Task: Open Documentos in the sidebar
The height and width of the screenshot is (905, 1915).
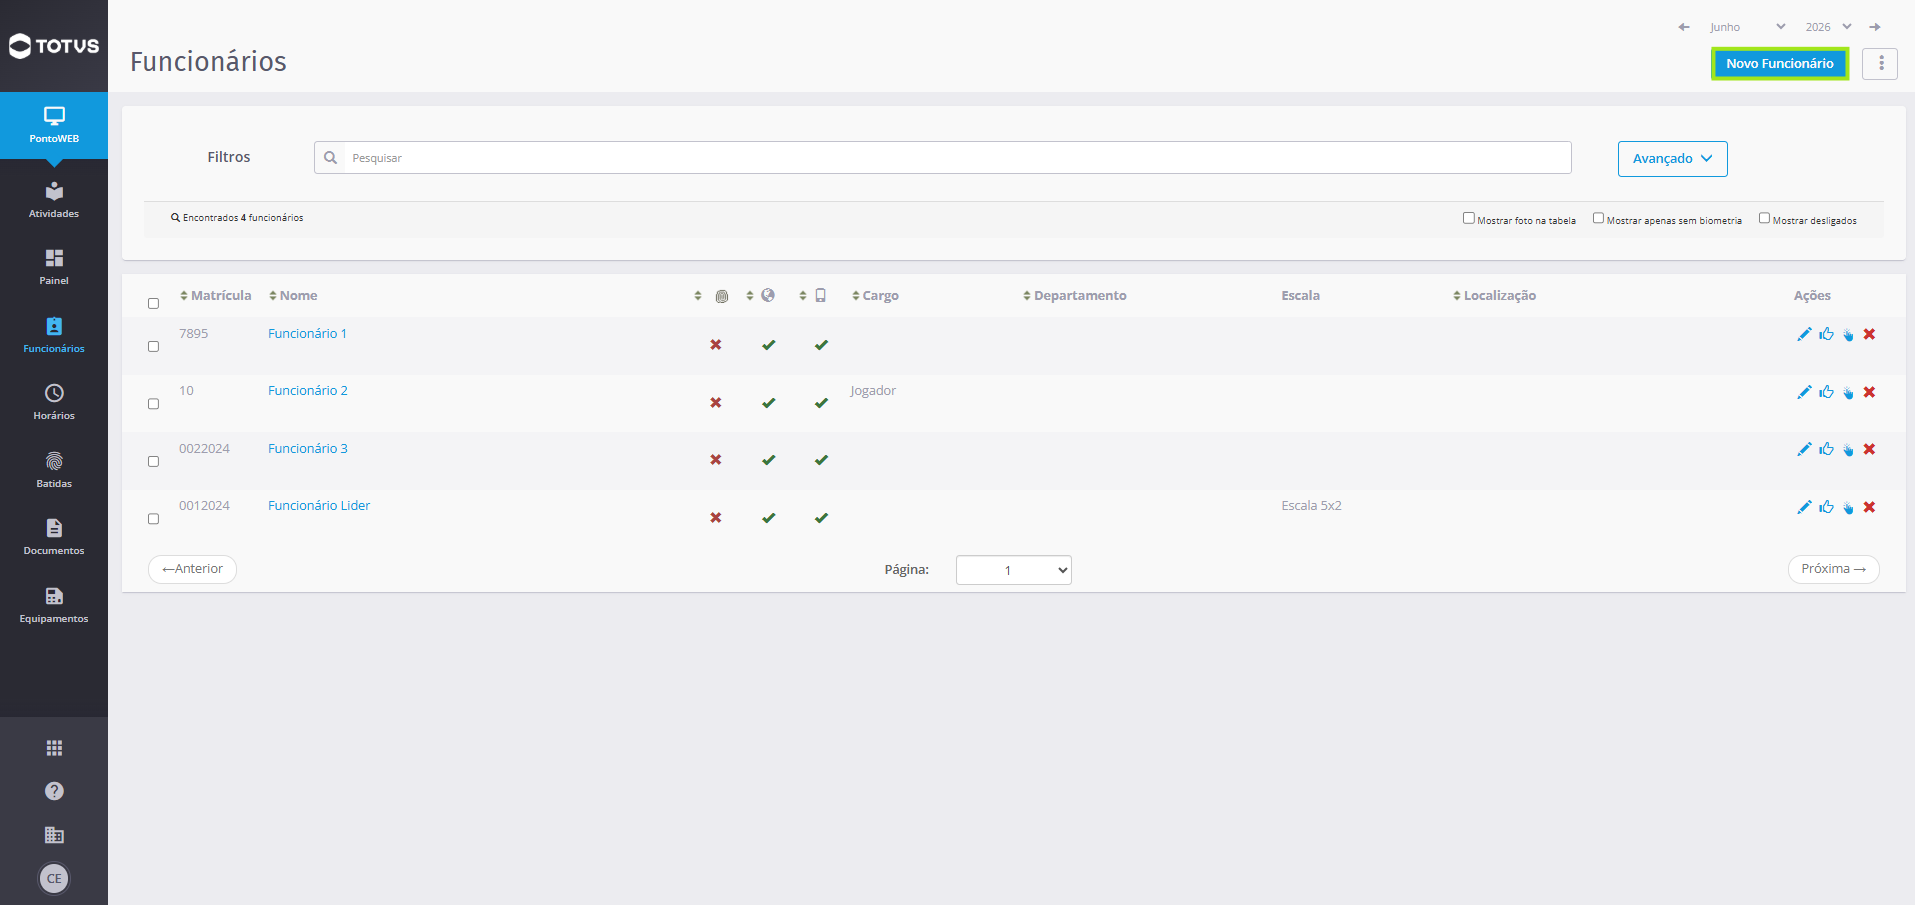Action: click(54, 537)
